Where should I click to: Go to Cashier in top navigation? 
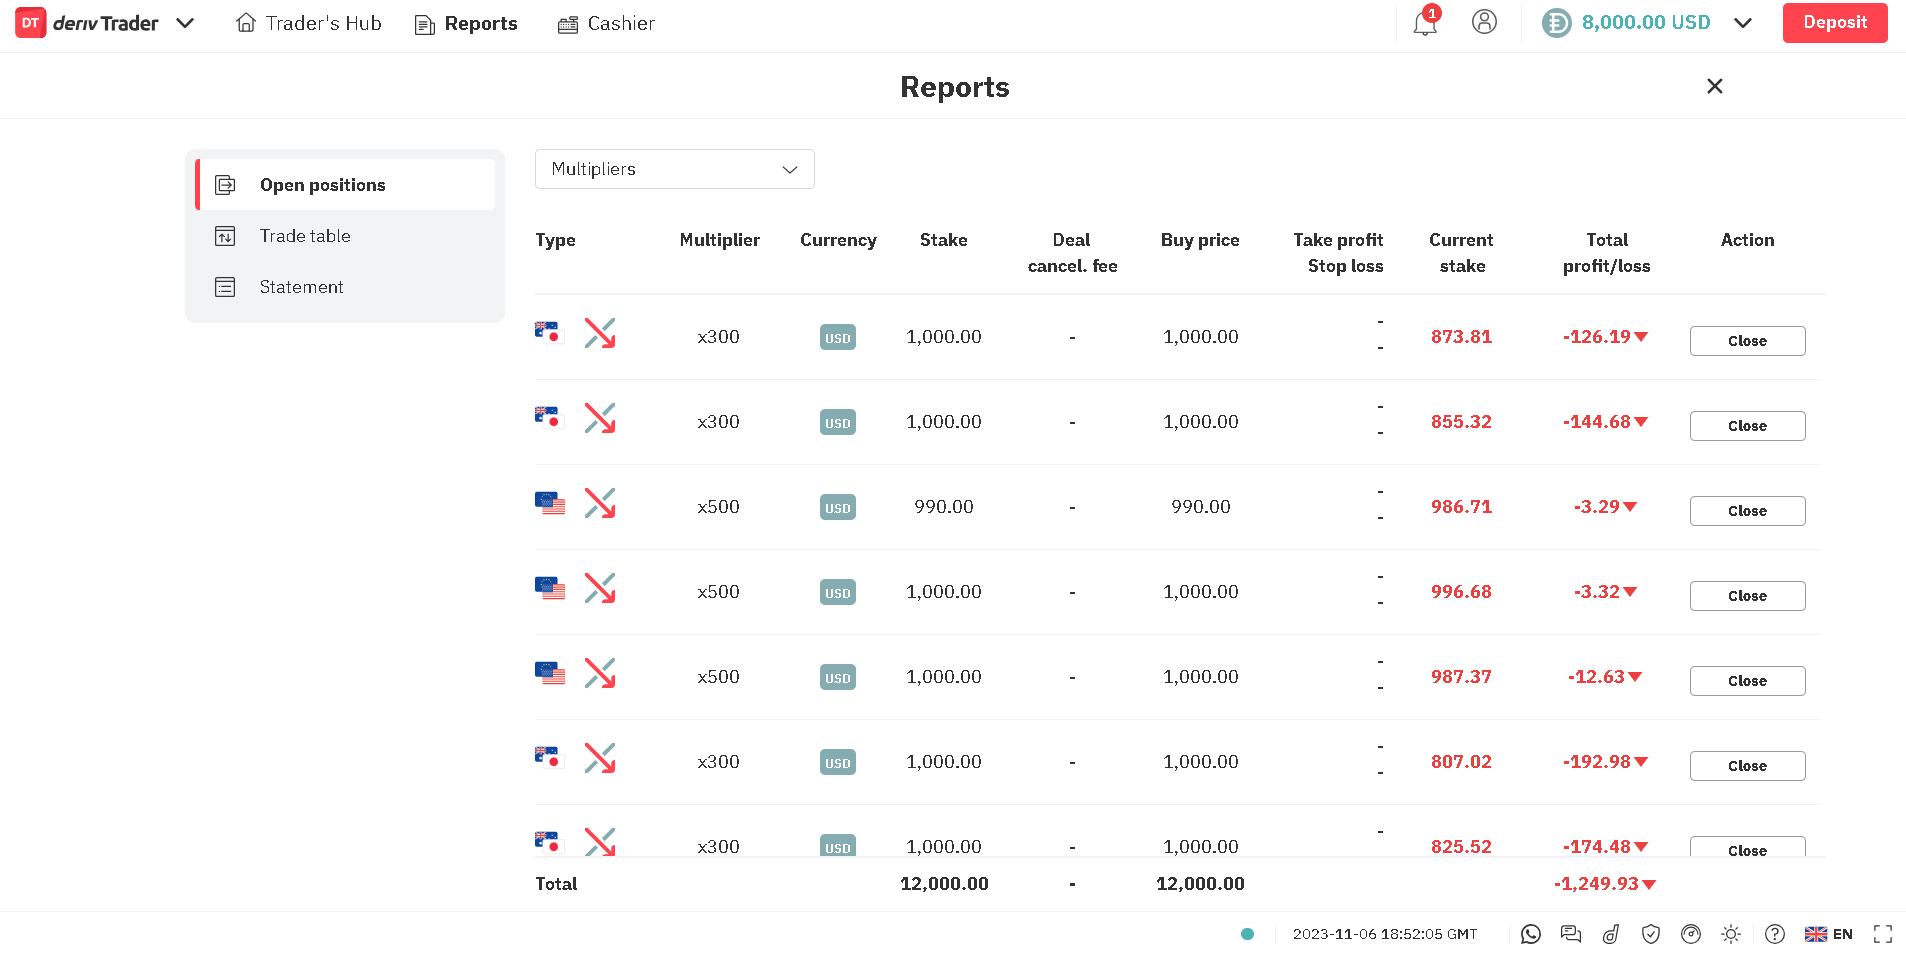pyautogui.click(x=606, y=23)
